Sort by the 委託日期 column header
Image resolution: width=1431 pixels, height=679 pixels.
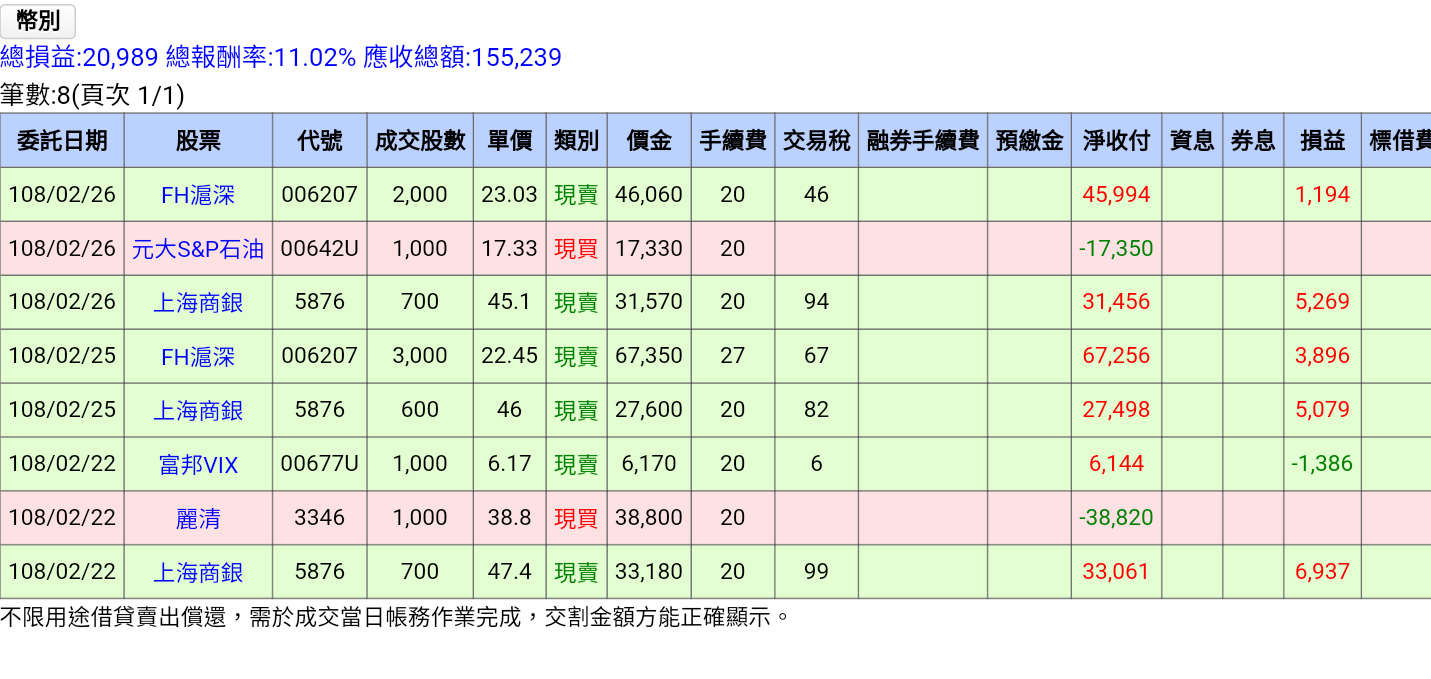[x=64, y=140]
